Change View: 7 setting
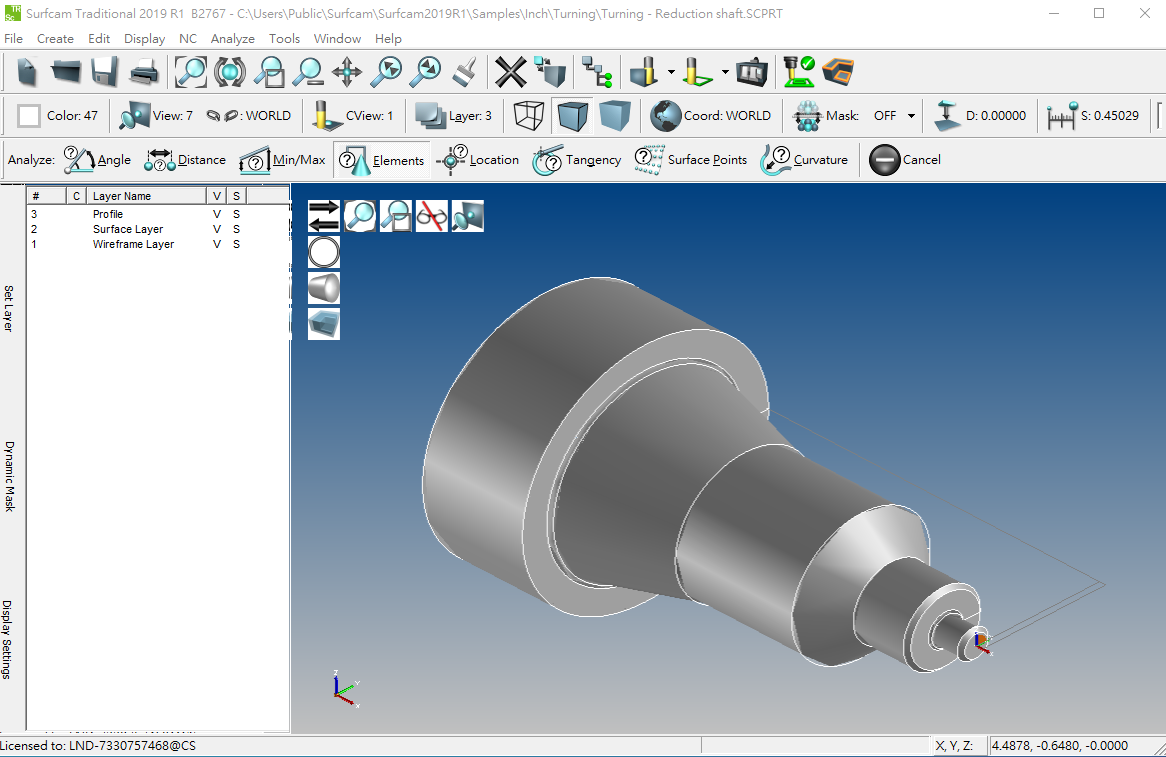Image resolution: width=1166 pixels, height=757 pixels. click(x=156, y=116)
